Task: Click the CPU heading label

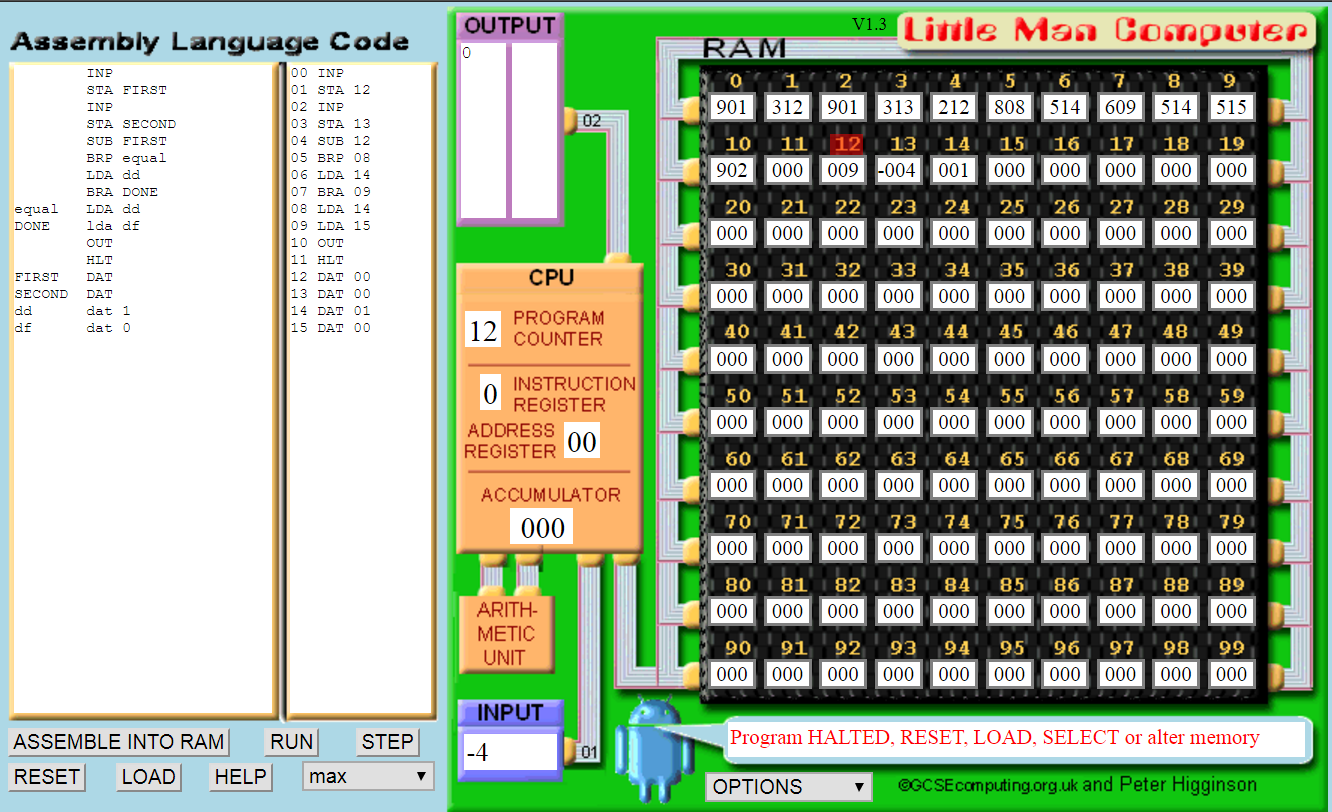Action: [x=551, y=278]
